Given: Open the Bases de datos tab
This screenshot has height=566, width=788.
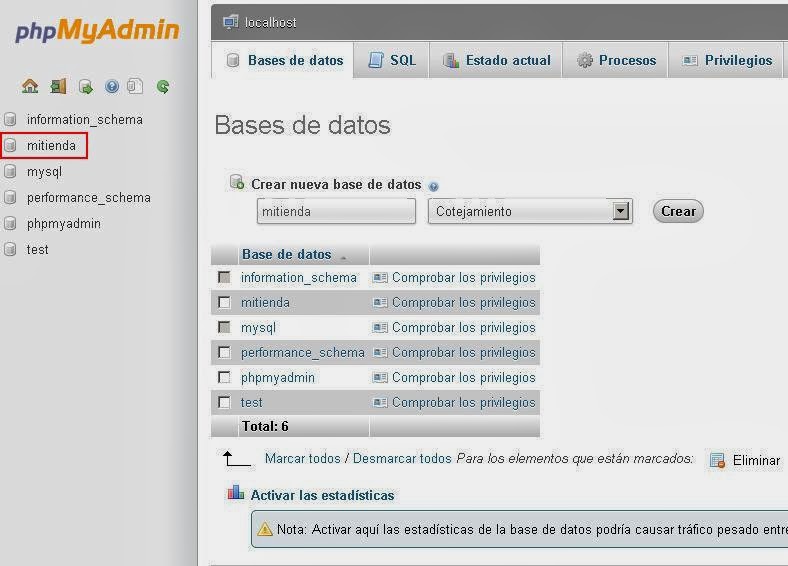Looking at the screenshot, I should coord(284,60).
